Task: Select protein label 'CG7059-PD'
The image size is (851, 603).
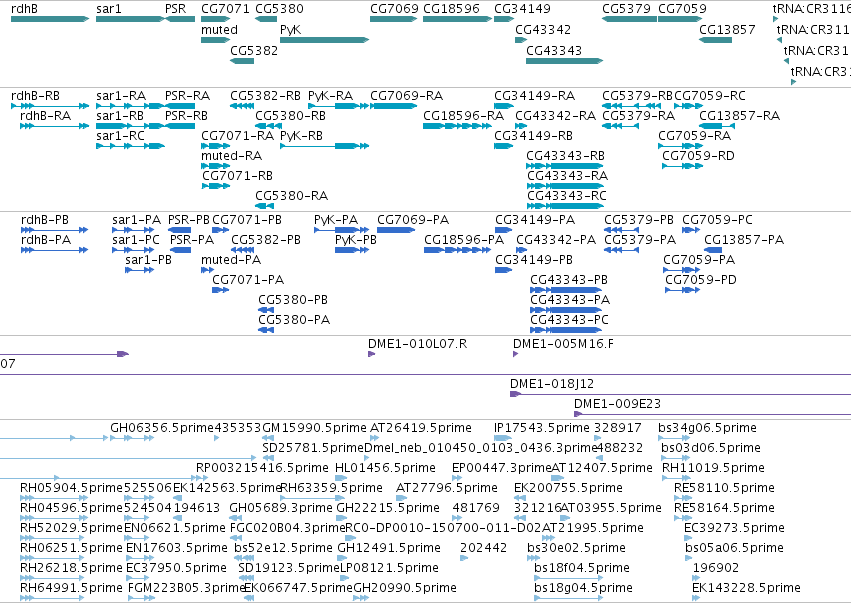Action: pyautogui.click(x=701, y=280)
